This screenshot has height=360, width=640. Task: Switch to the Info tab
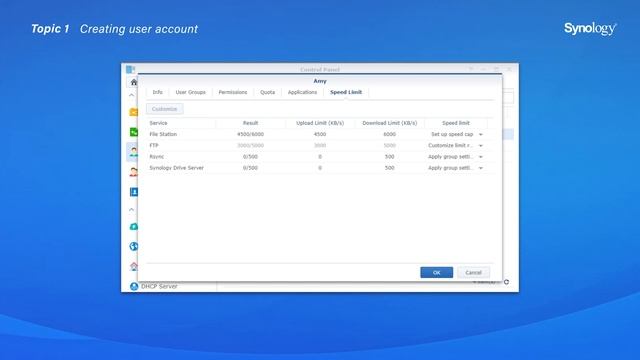point(158,92)
